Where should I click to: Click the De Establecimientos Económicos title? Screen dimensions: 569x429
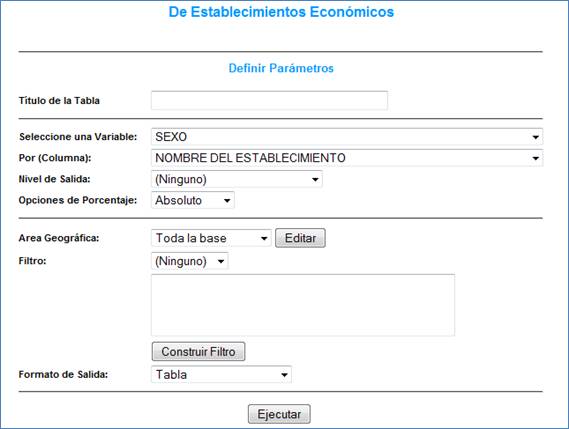(281, 12)
